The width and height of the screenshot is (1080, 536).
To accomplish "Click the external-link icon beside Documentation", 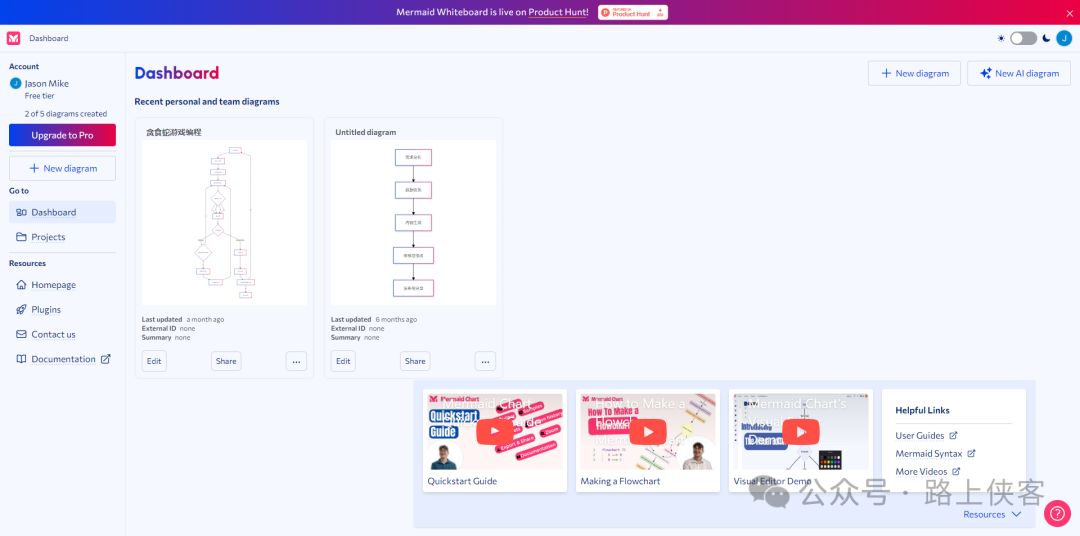I will click(105, 359).
